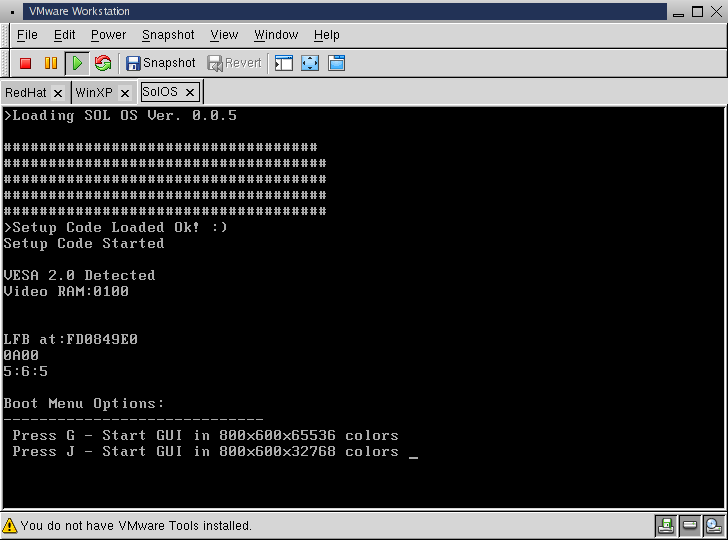Image resolution: width=728 pixels, height=540 pixels.
Task: Click the VMware Tools warning icon
Action: 9,526
